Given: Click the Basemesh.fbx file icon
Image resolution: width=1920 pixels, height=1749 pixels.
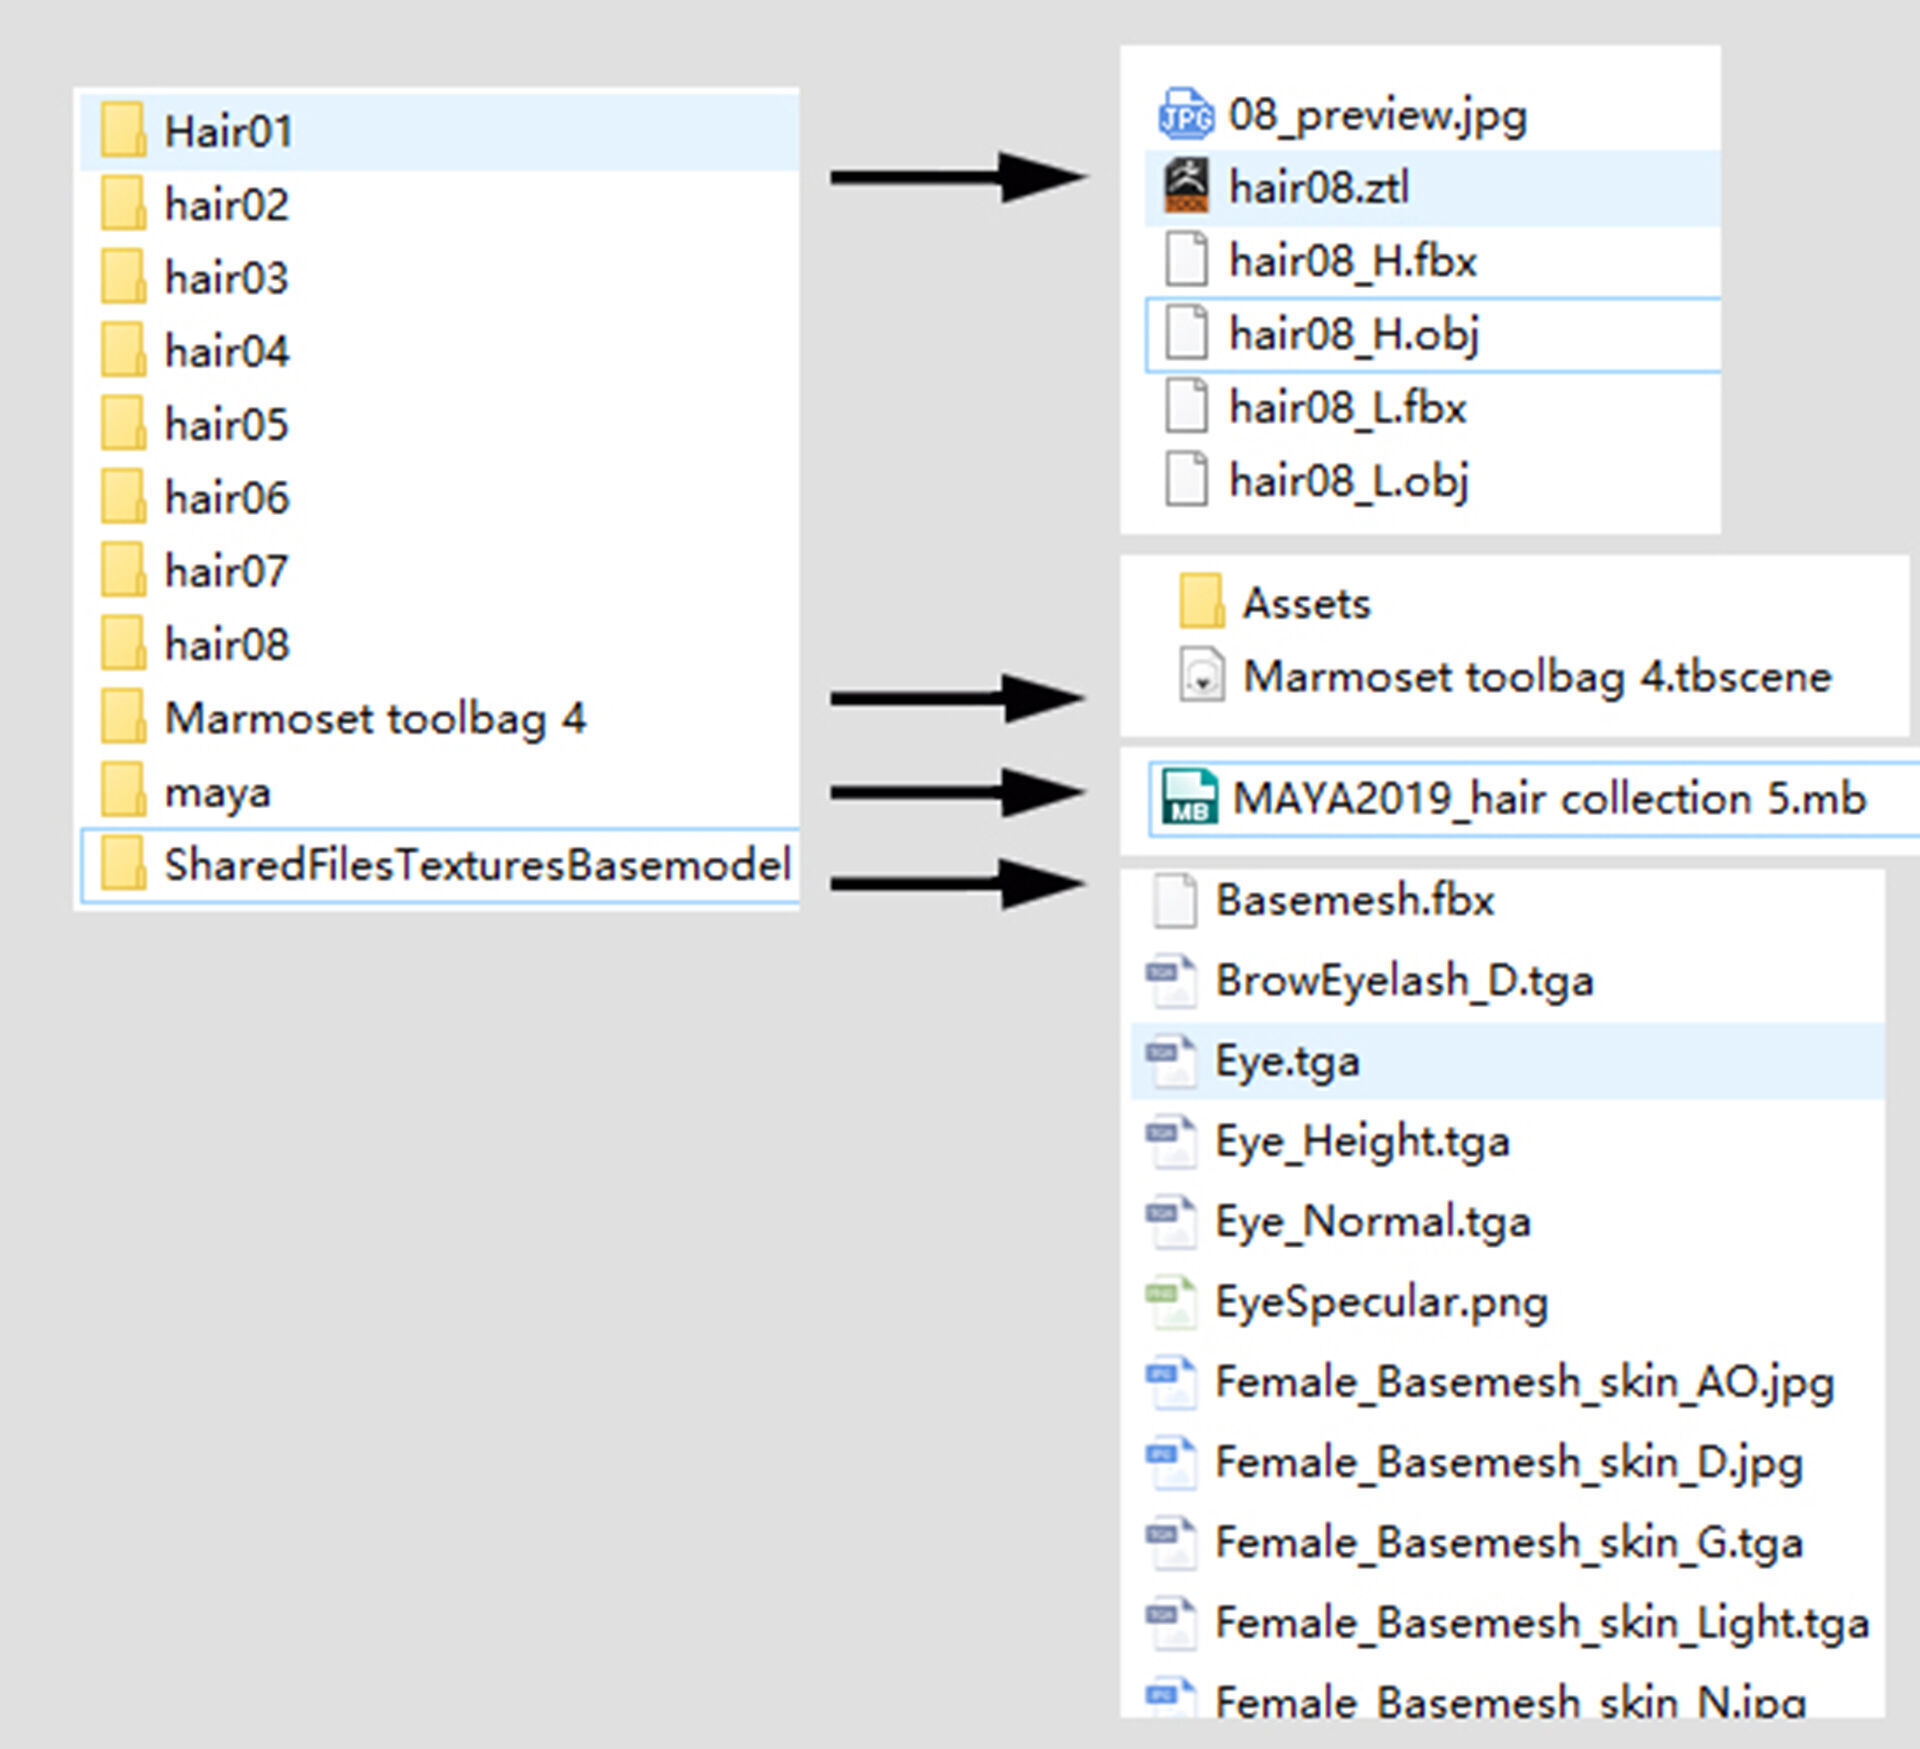Looking at the screenshot, I should (x=1175, y=900).
